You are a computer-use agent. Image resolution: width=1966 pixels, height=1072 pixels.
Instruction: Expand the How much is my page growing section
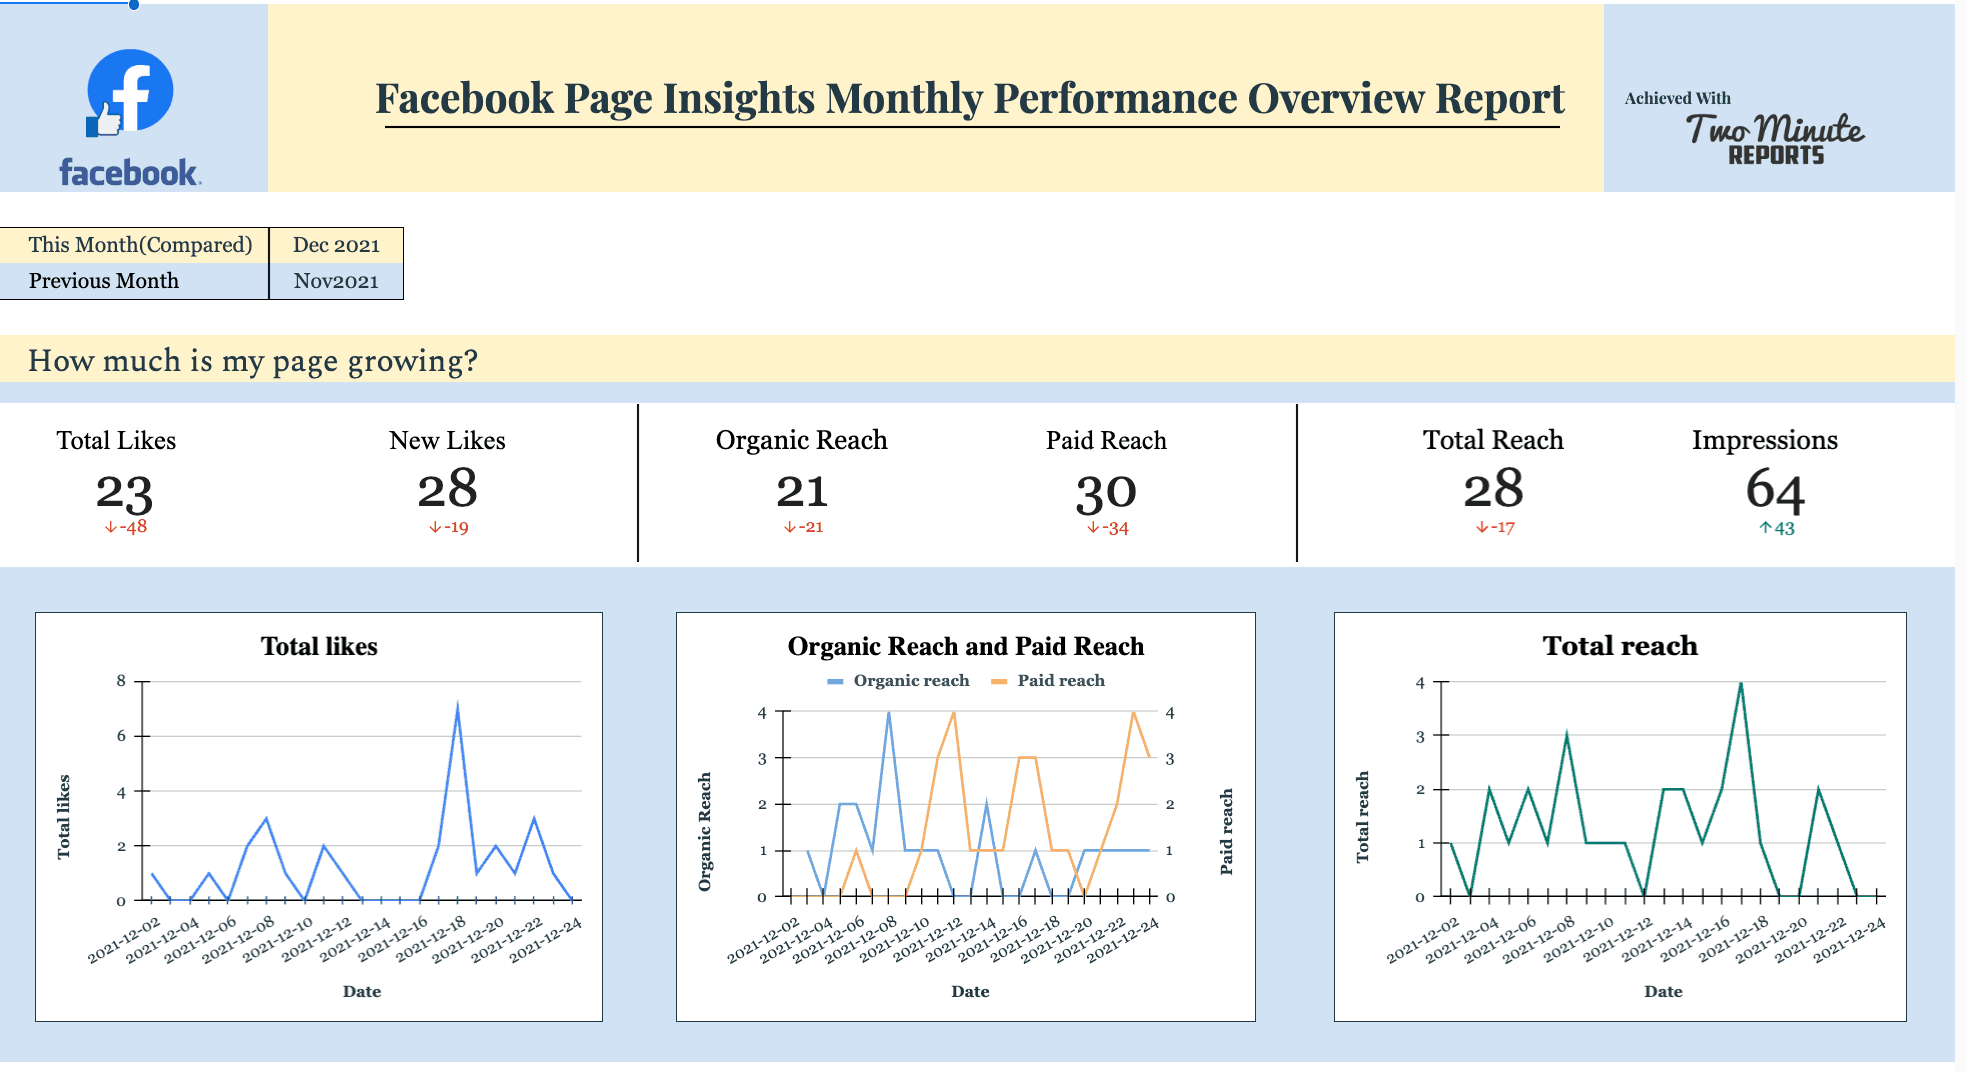(252, 361)
